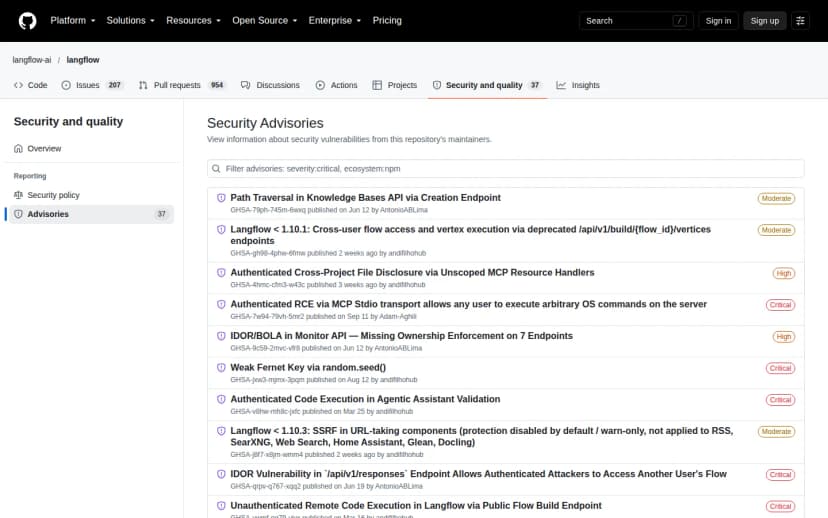Click the Sign in button

click(718, 21)
